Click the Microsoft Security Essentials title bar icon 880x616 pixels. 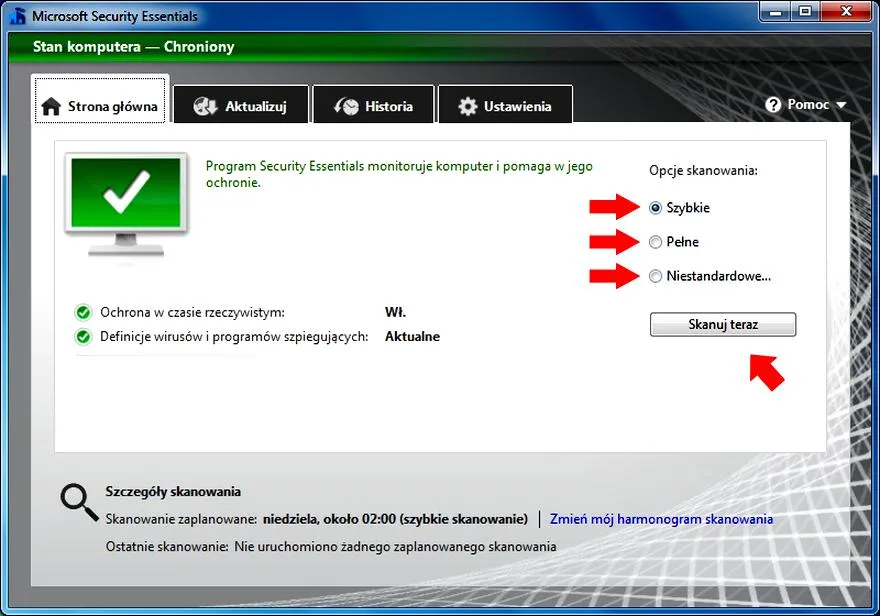[18, 16]
